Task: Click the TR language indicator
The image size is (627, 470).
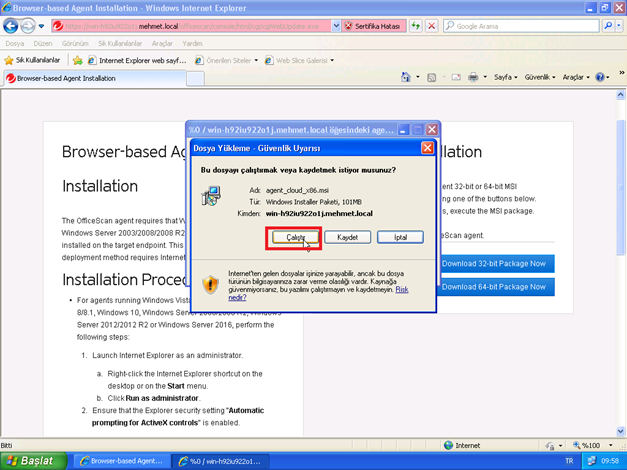Action: point(569,461)
